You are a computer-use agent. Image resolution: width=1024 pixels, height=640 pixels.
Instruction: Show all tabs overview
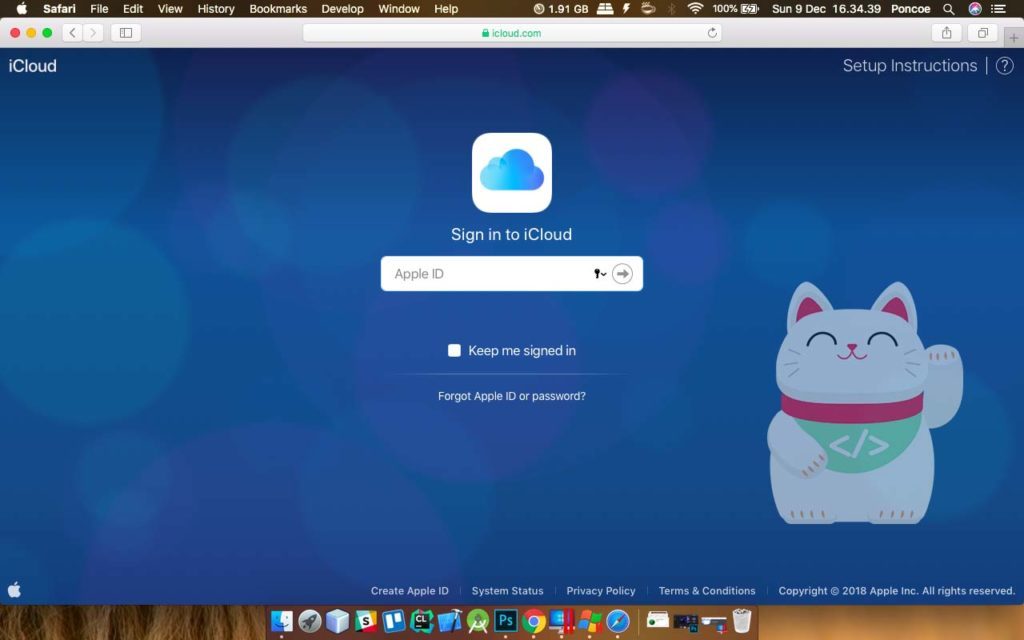(982, 33)
